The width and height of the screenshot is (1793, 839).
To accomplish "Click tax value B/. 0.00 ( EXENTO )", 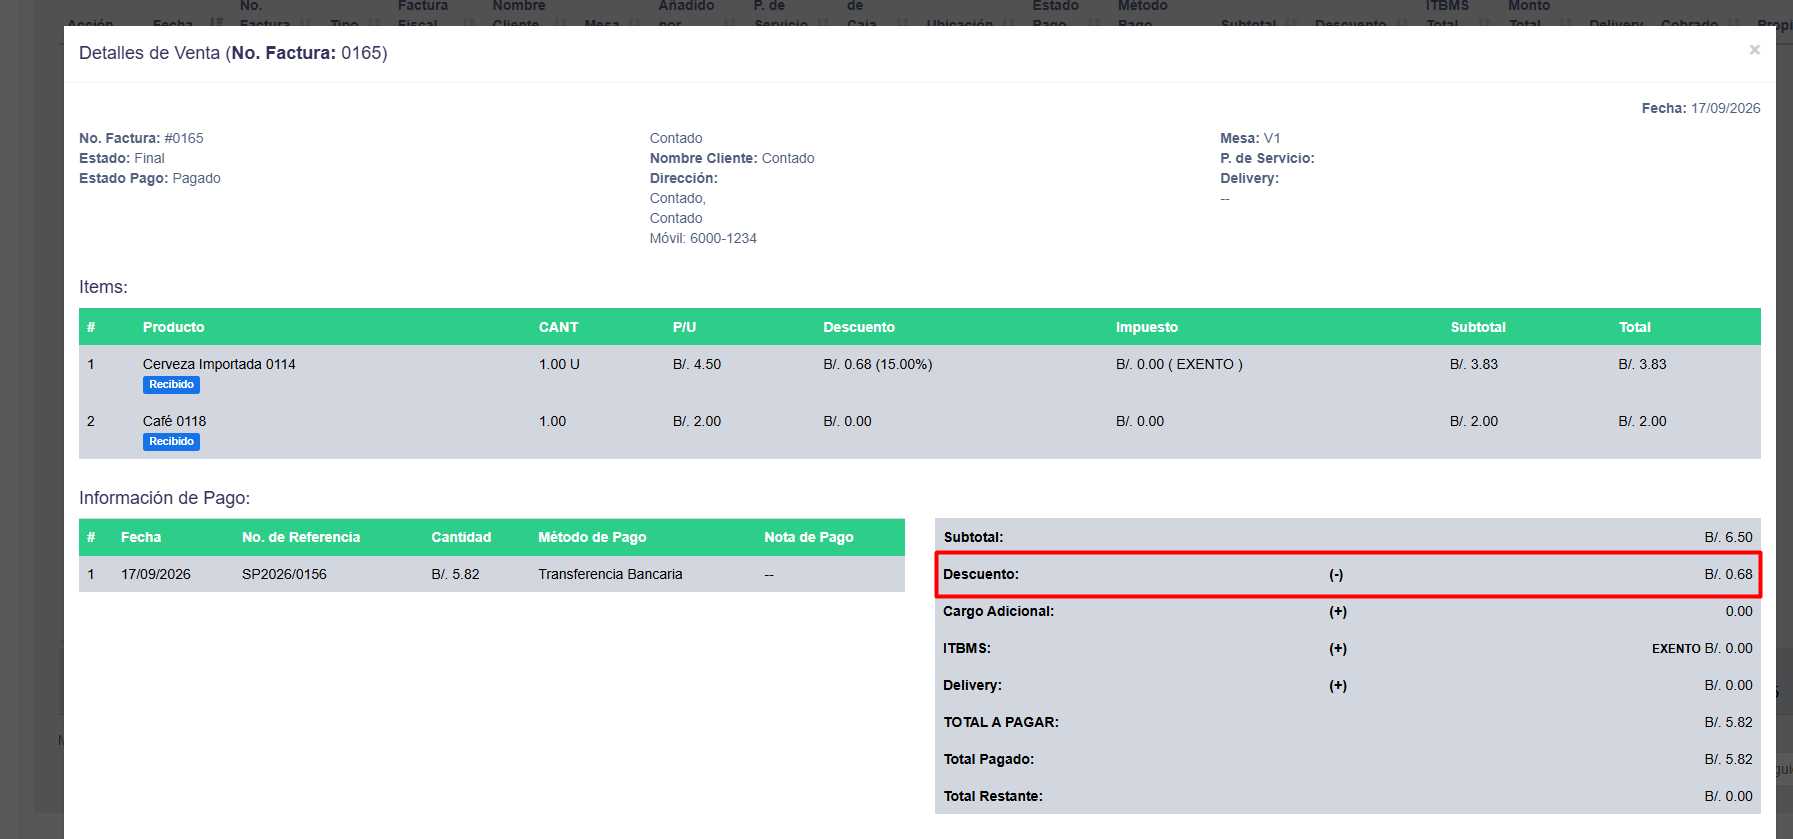I will coord(1179,364).
